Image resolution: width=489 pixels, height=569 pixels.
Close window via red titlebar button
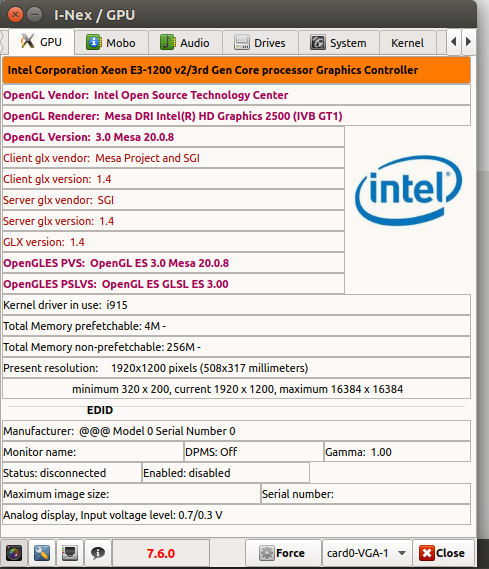point(15,15)
